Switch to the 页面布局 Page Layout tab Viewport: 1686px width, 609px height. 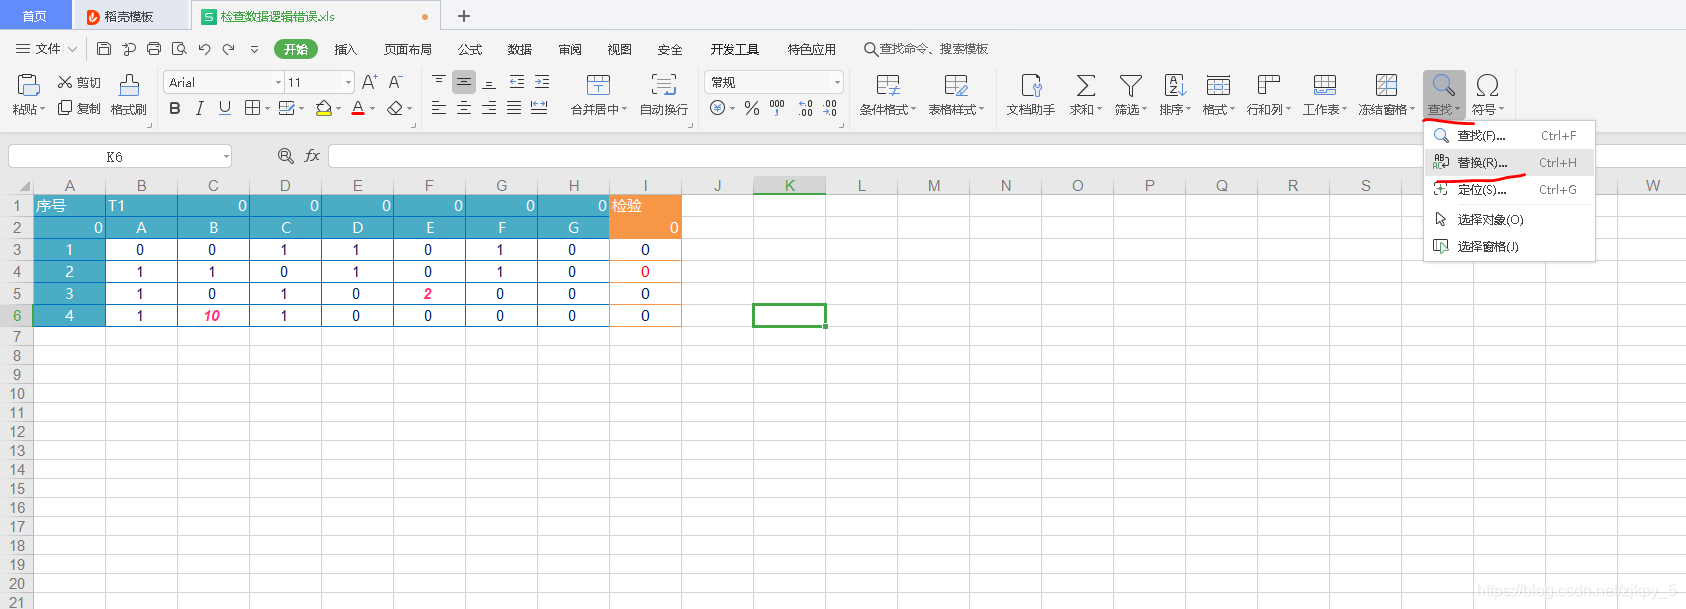(x=408, y=49)
